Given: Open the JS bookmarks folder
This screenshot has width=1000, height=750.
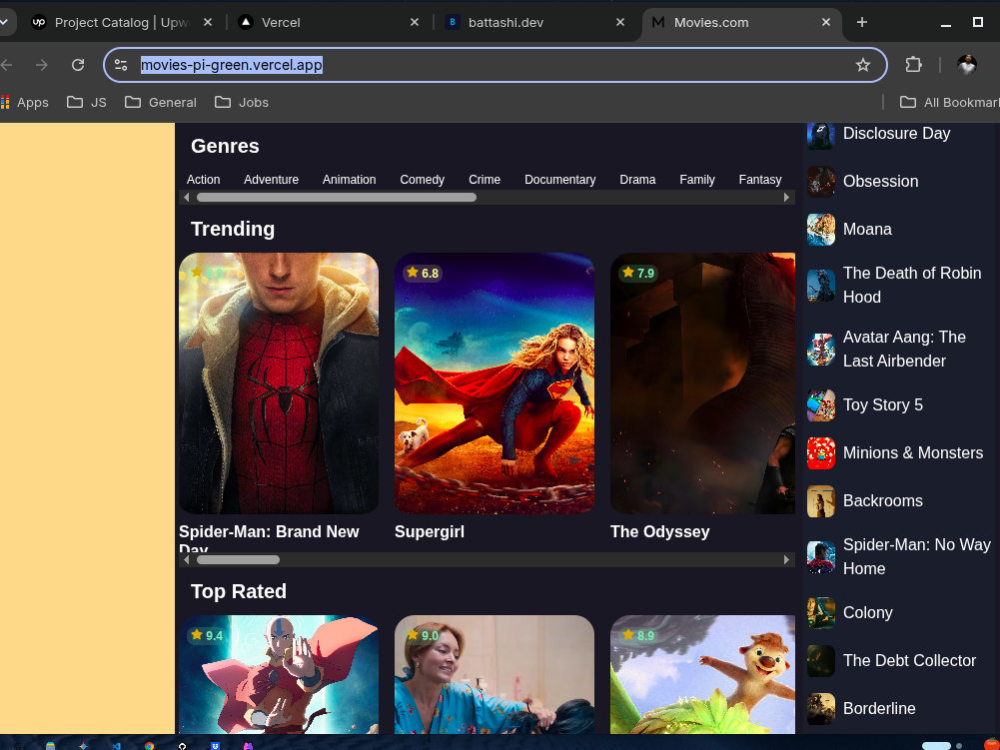Looking at the screenshot, I should 87,102.
